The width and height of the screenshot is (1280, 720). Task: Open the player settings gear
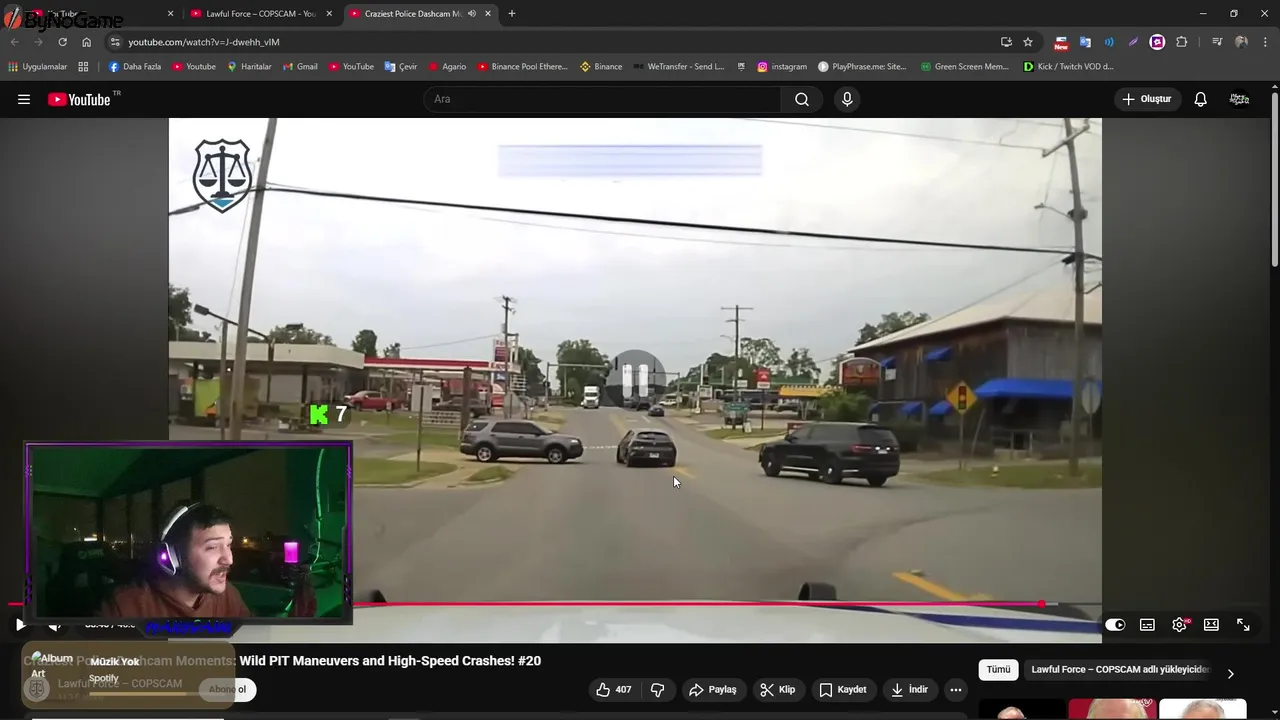tap(1180, 625)
